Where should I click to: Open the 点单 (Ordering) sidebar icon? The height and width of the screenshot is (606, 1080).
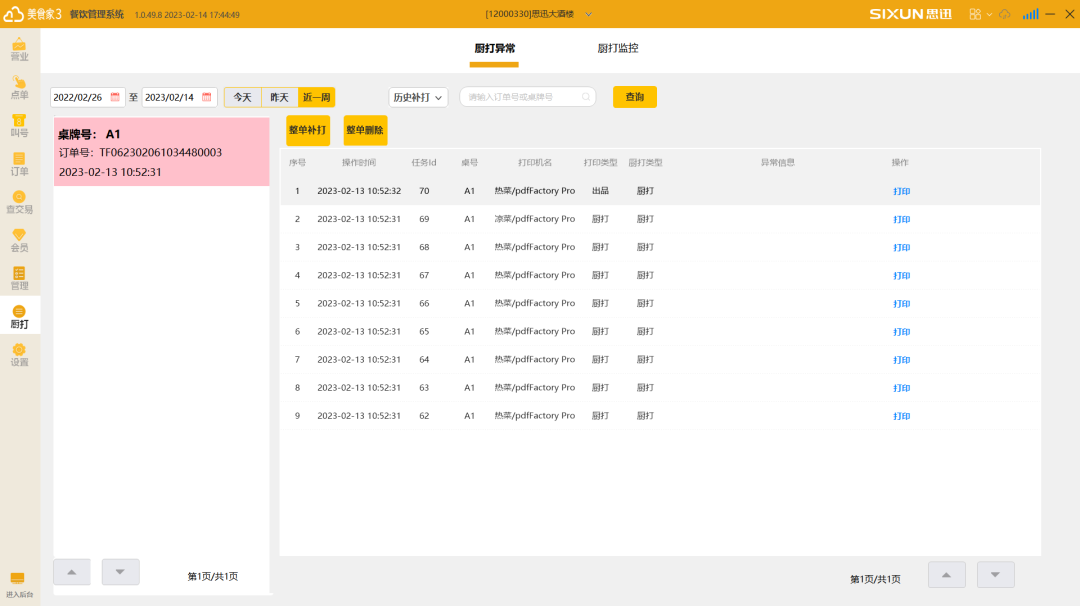point(19,87)
